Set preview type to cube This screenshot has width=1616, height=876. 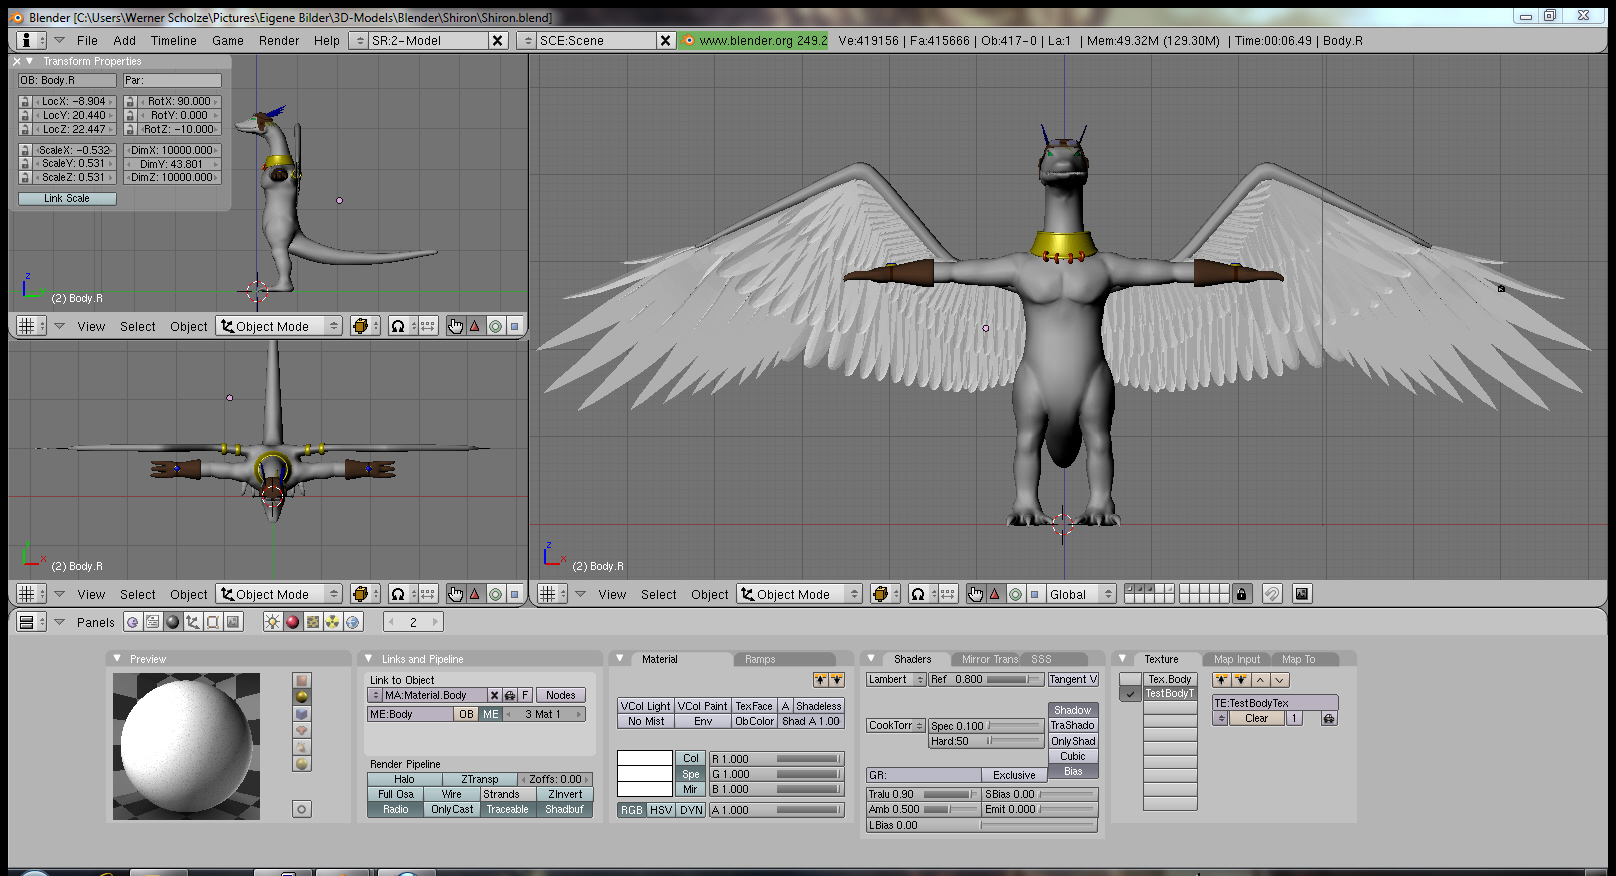pyautogui.click(x=302, y=714)
